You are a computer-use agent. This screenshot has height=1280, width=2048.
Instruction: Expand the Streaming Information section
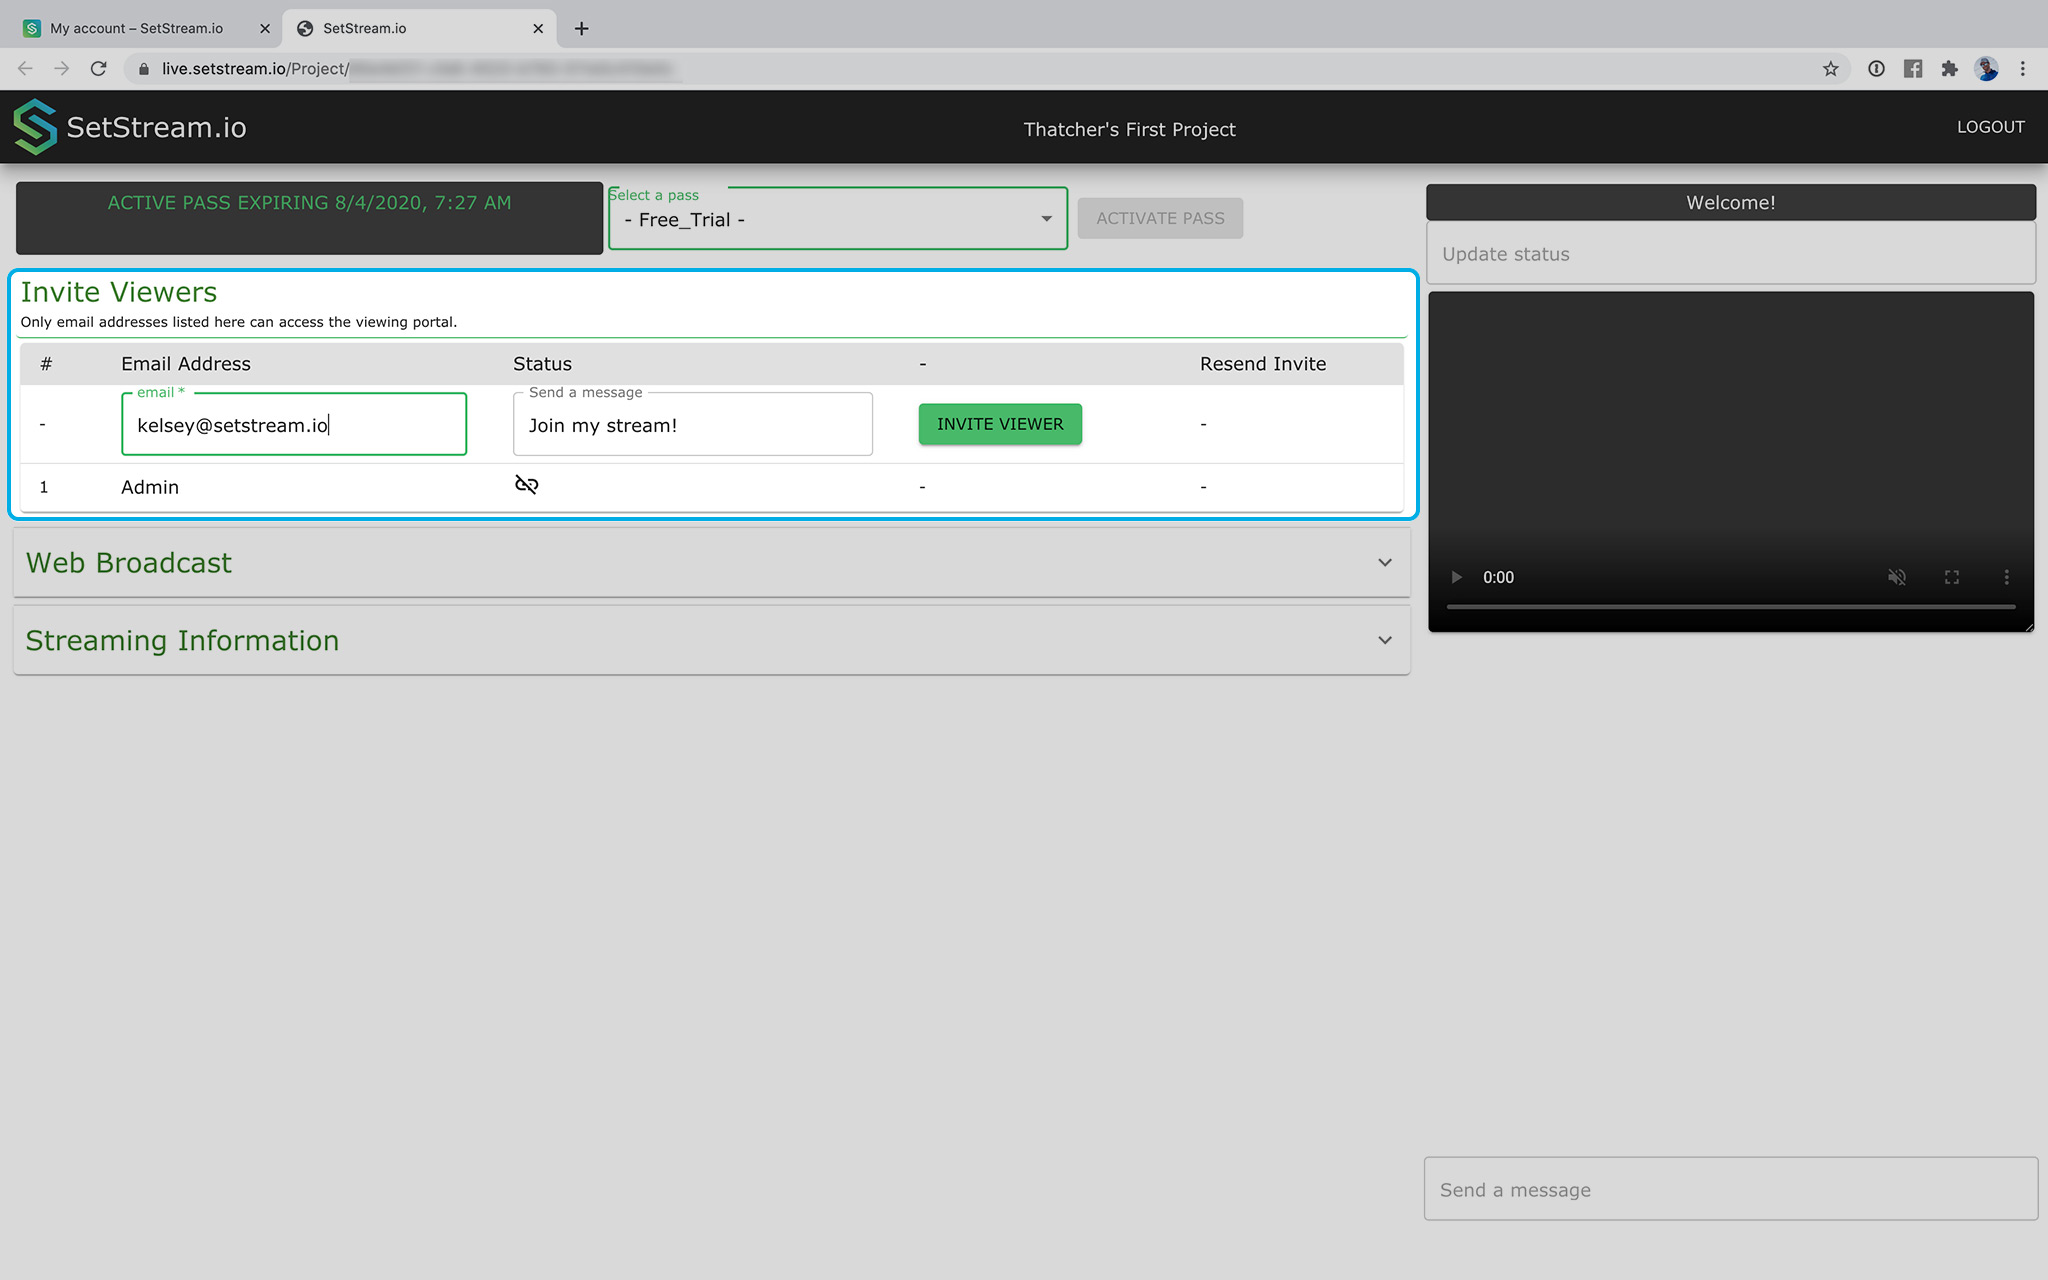point(712,641)
